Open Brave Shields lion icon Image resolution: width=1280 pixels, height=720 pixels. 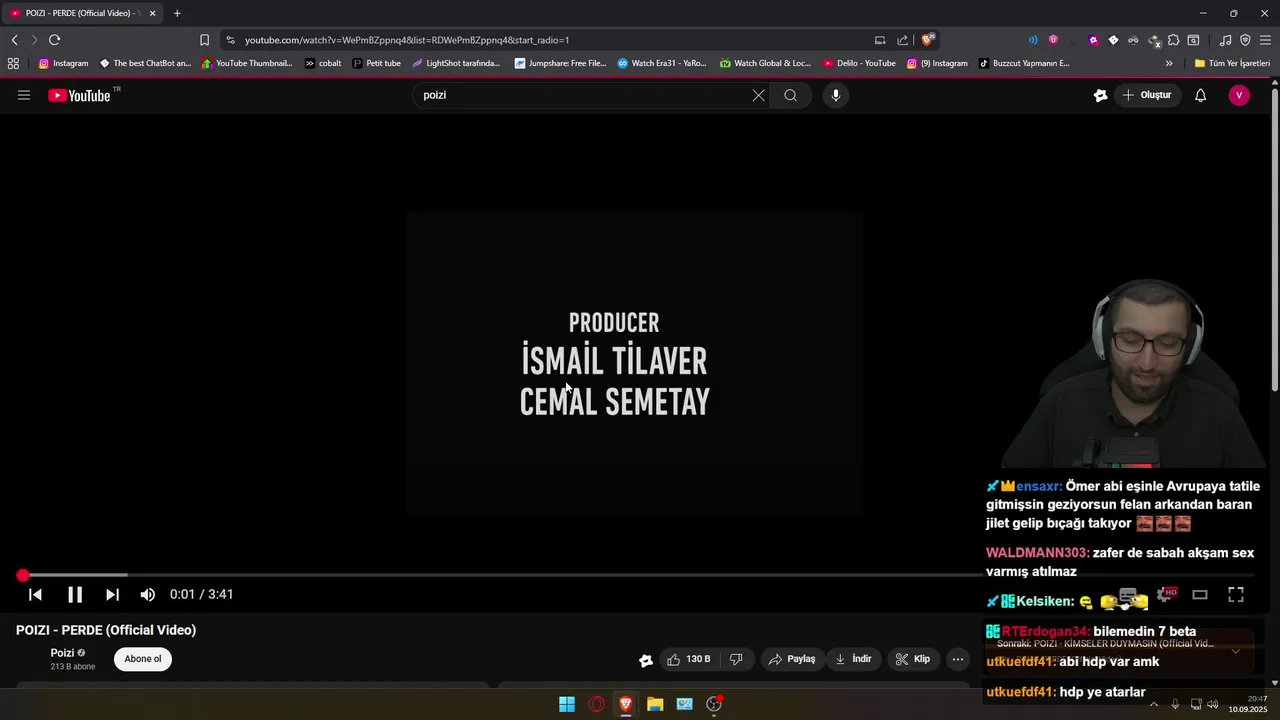click(x=928, y=40)
